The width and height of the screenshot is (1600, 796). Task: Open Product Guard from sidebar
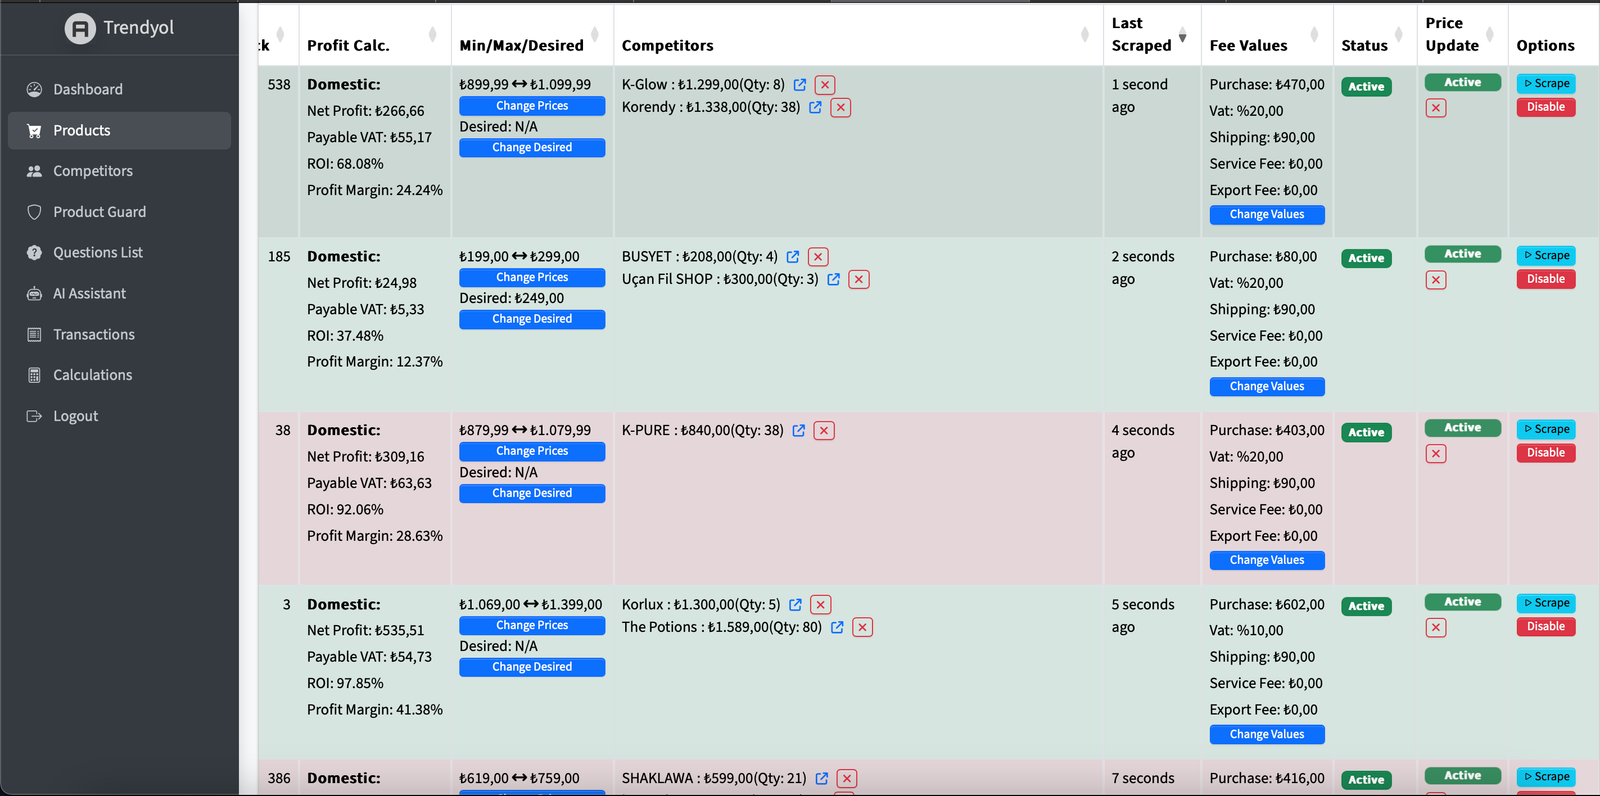99,212
